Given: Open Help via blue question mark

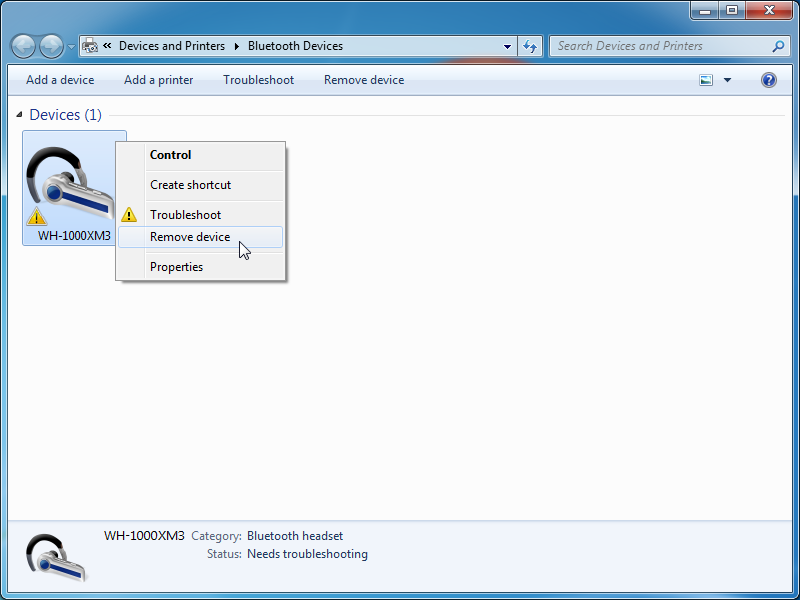Looking at the screenshot, I should pos(769,80).
